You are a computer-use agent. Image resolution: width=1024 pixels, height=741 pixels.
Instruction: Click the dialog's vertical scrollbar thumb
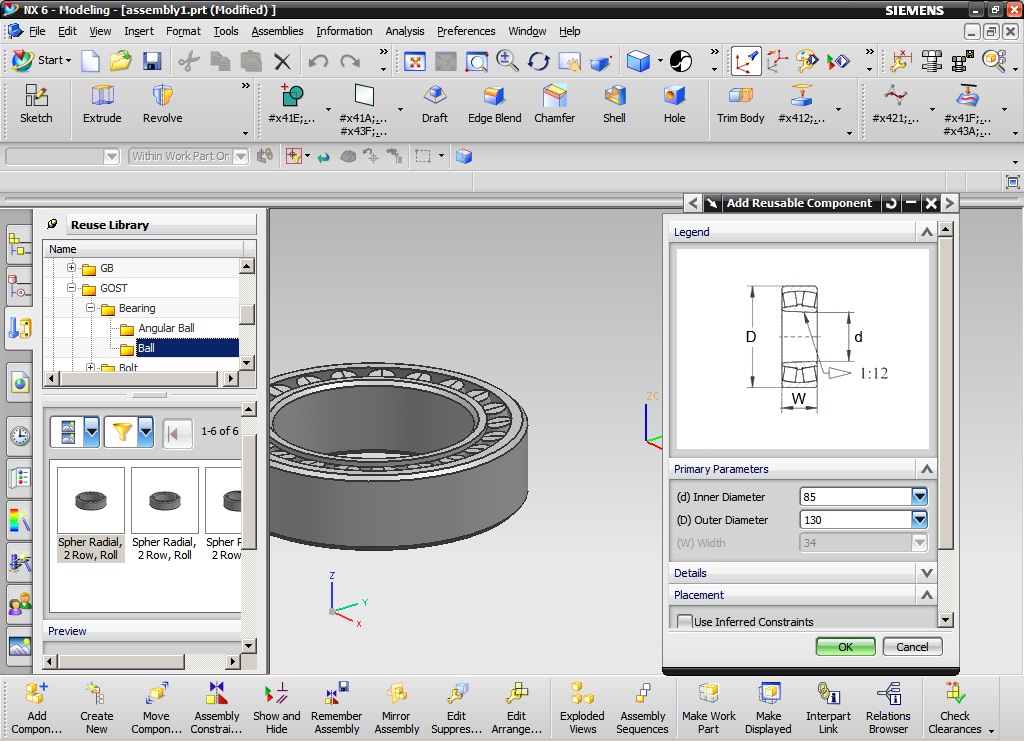[945, 394]
